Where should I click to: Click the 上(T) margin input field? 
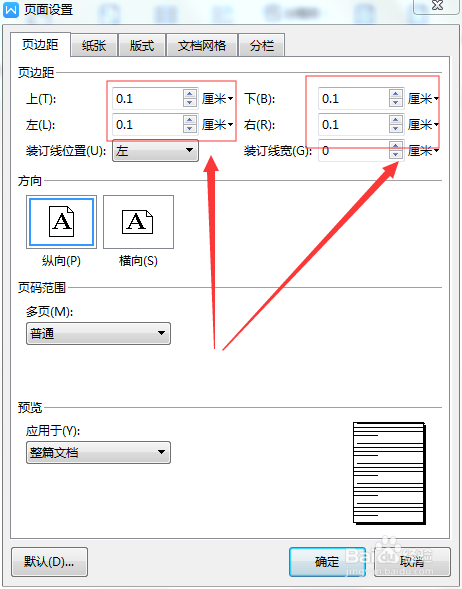point(148,99)
